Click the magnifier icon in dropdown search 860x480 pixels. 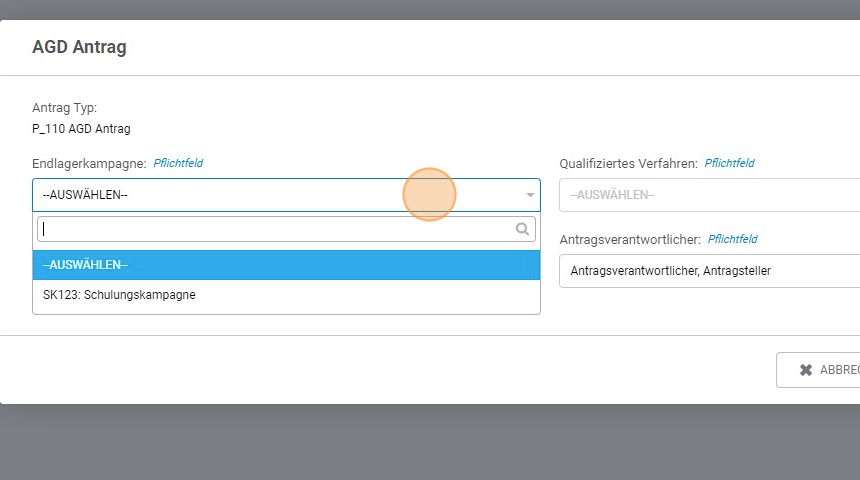(x=522, y=229)
